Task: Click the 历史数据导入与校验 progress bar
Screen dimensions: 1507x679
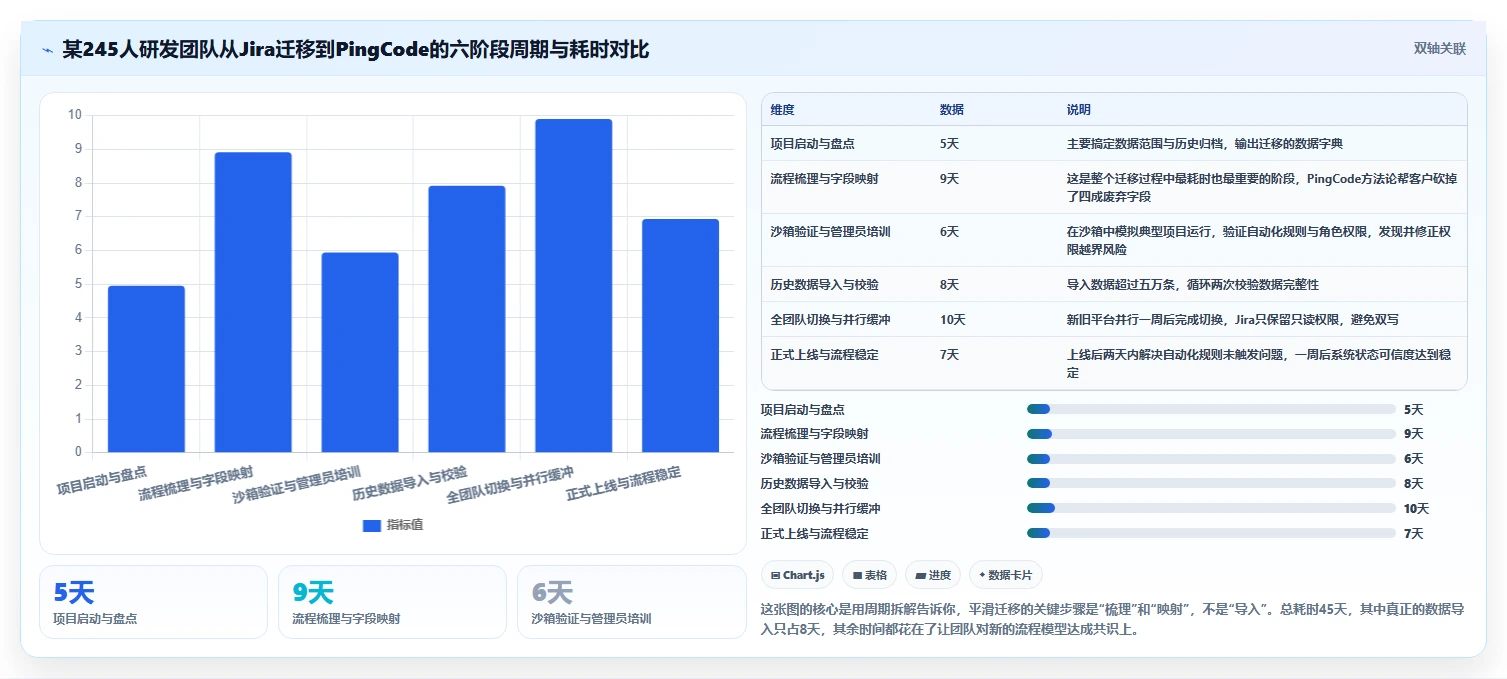Action: tap(1211, 483)
